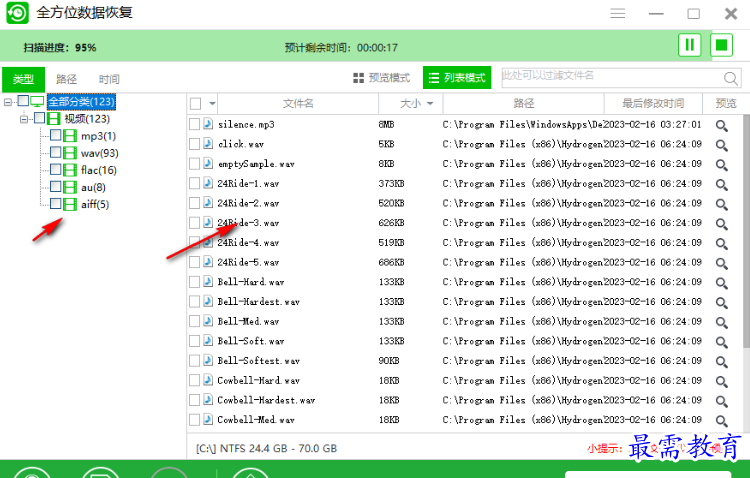Check the box for click.wav
750x478 pixels.
(x=194, y=144)
